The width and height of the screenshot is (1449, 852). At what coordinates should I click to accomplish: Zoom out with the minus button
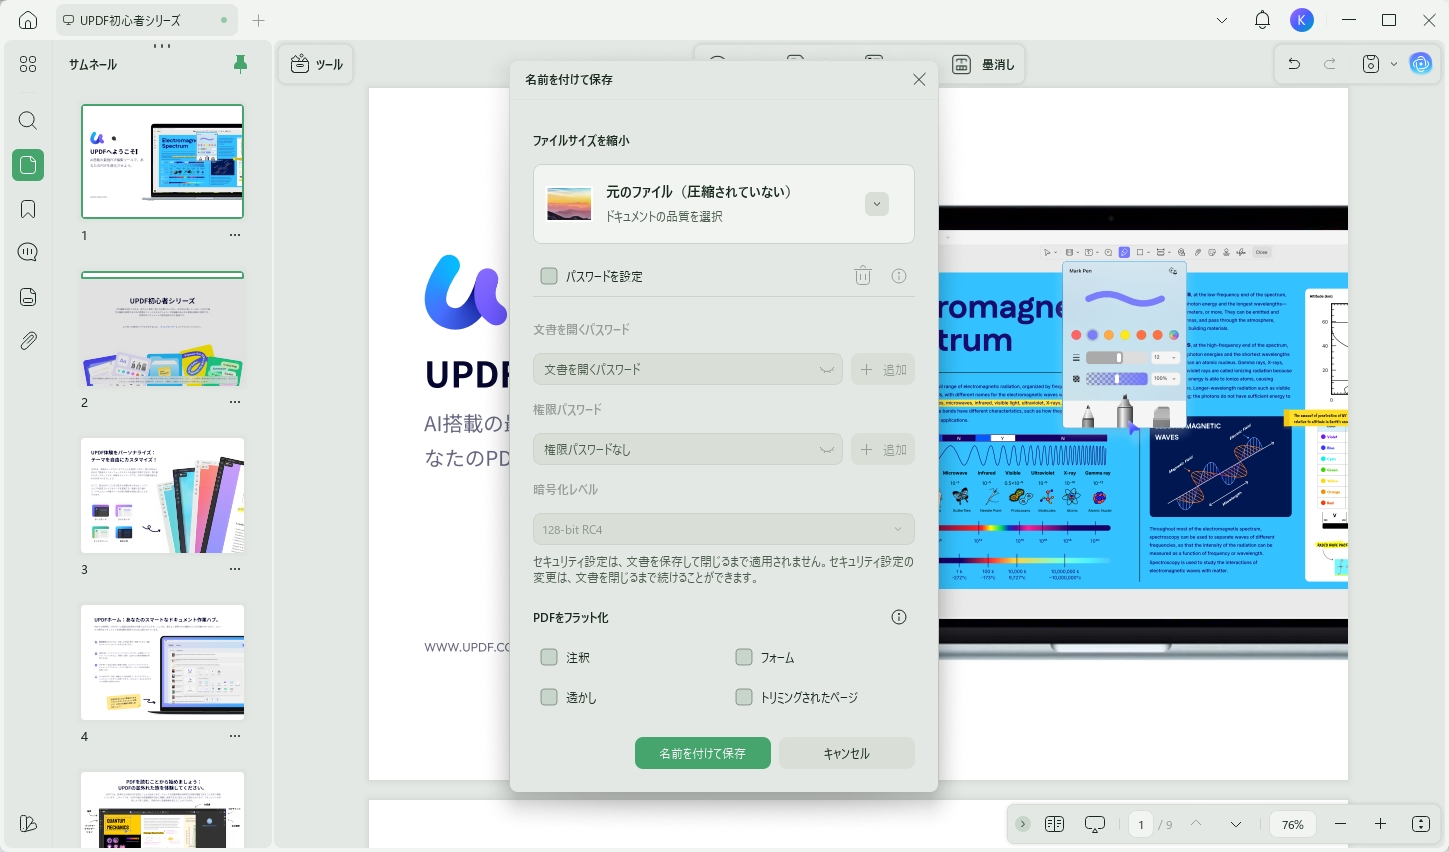pos(1340,824)
